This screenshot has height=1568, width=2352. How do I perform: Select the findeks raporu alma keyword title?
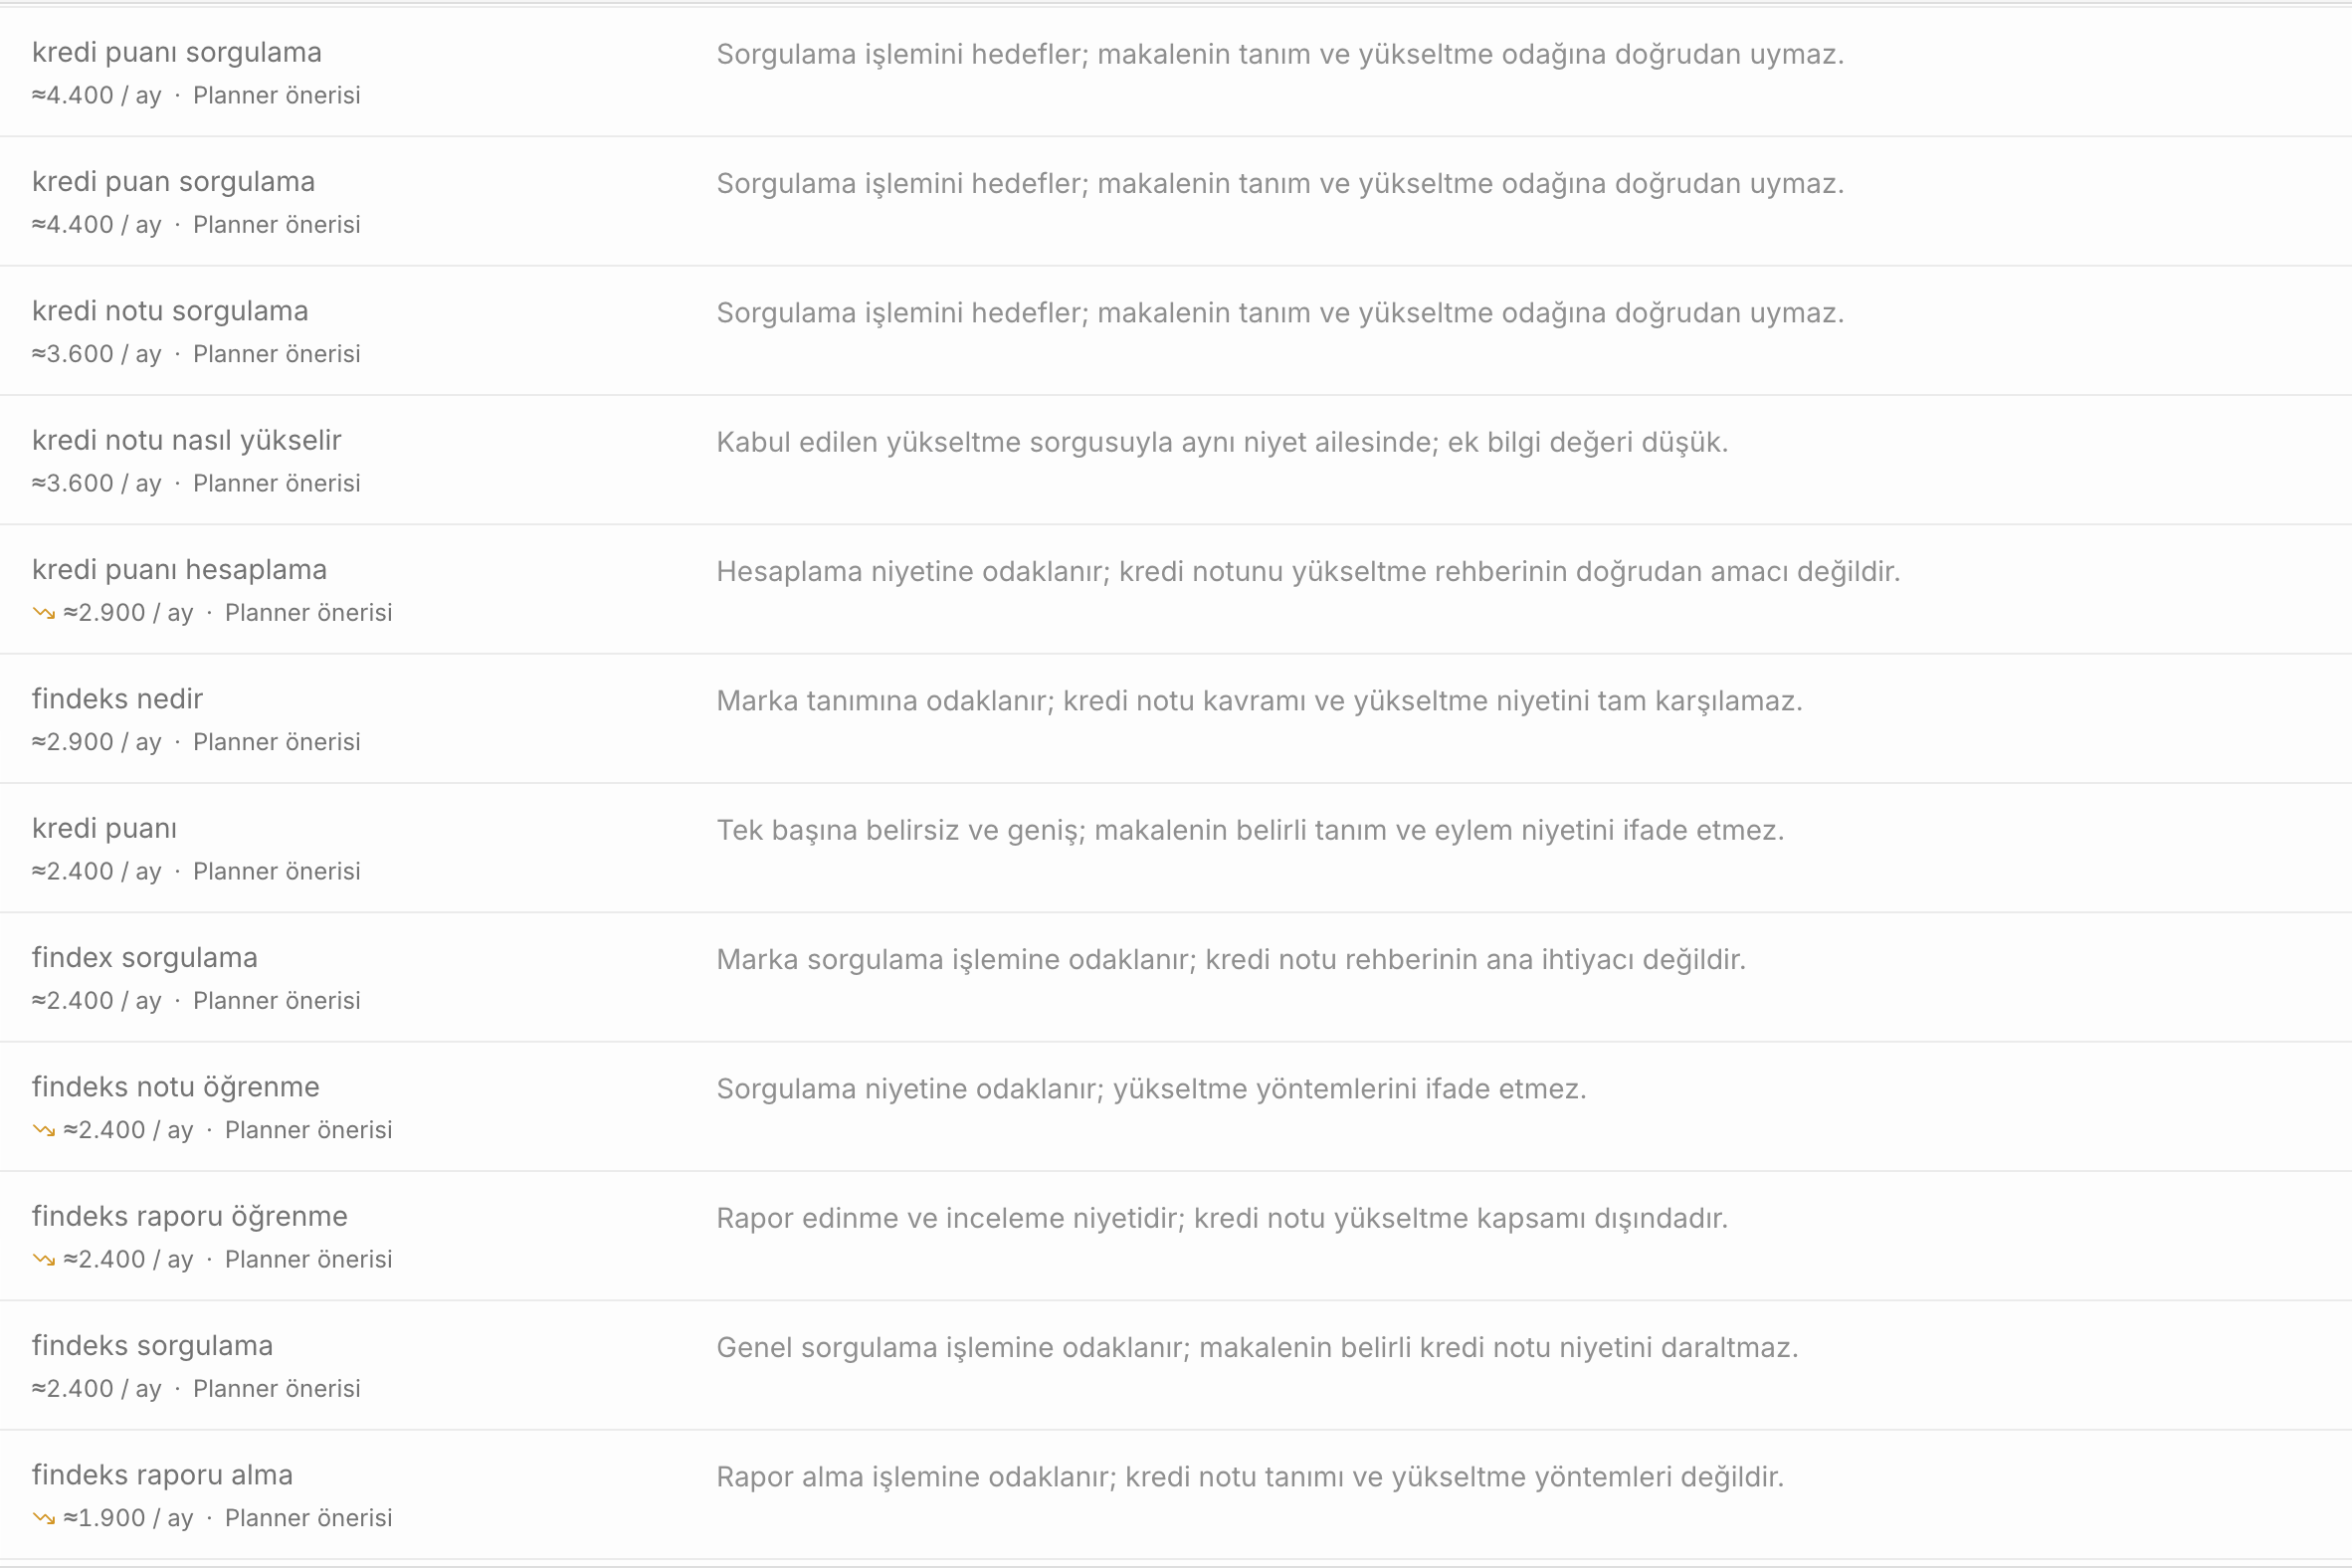tap(162, 1475)
